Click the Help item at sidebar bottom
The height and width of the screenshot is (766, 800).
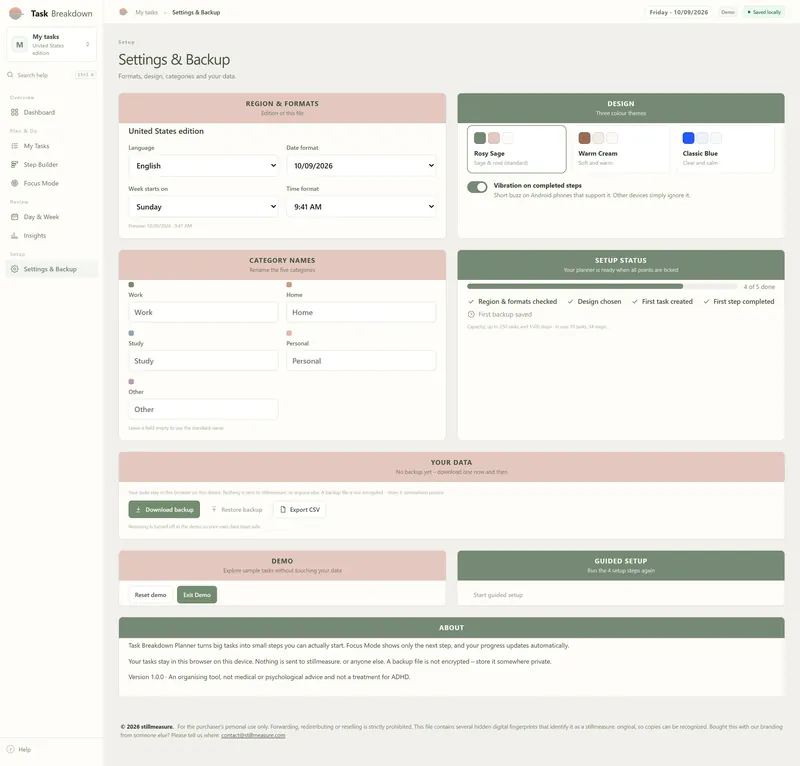click(x=51, y=749)
